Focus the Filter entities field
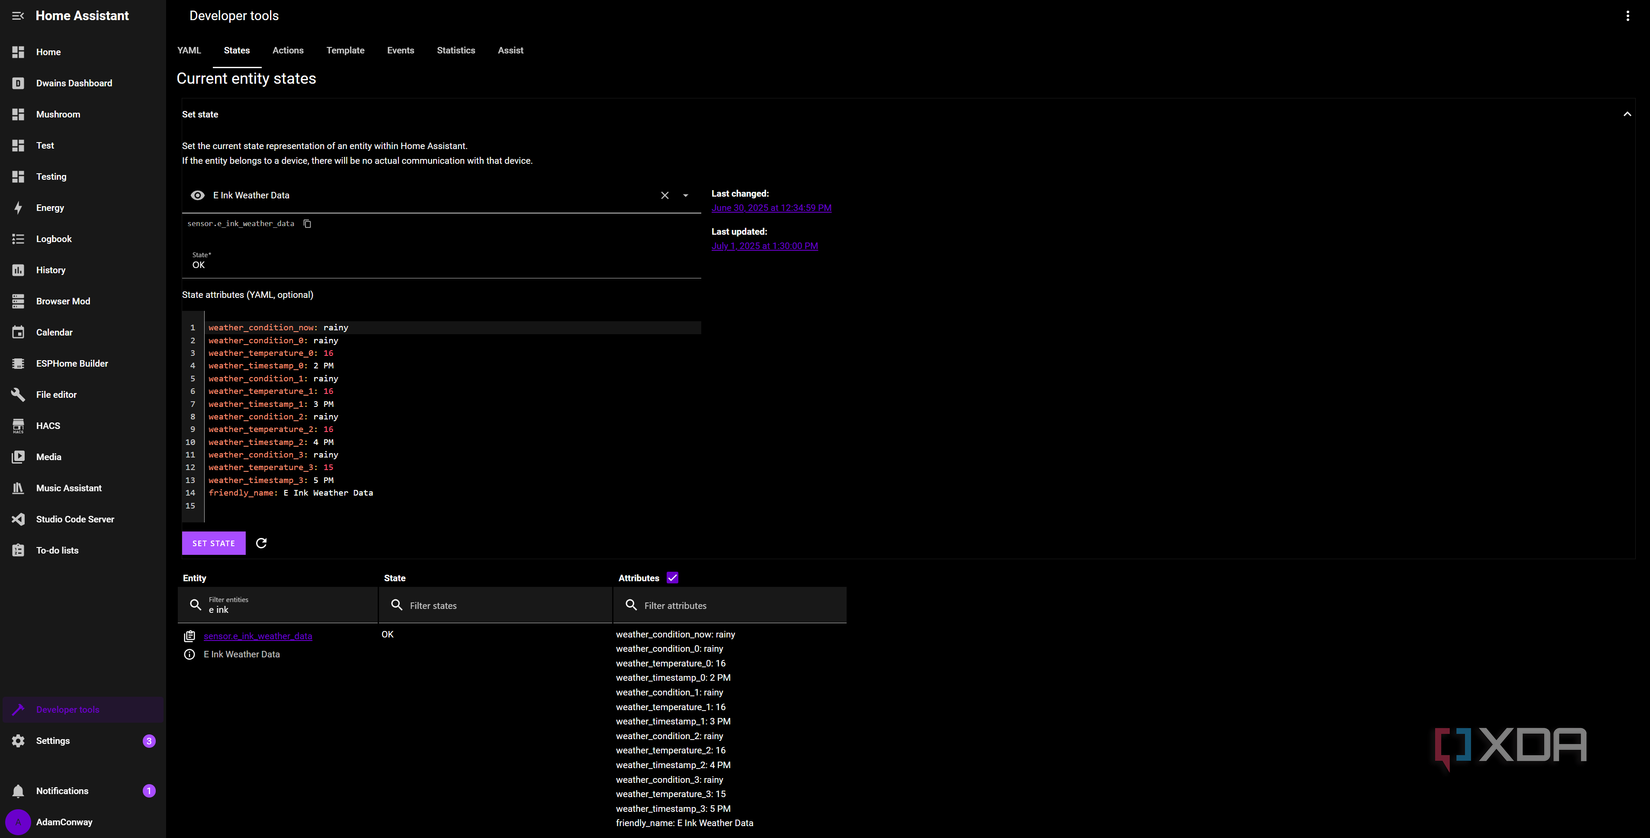 pos(278,605)
